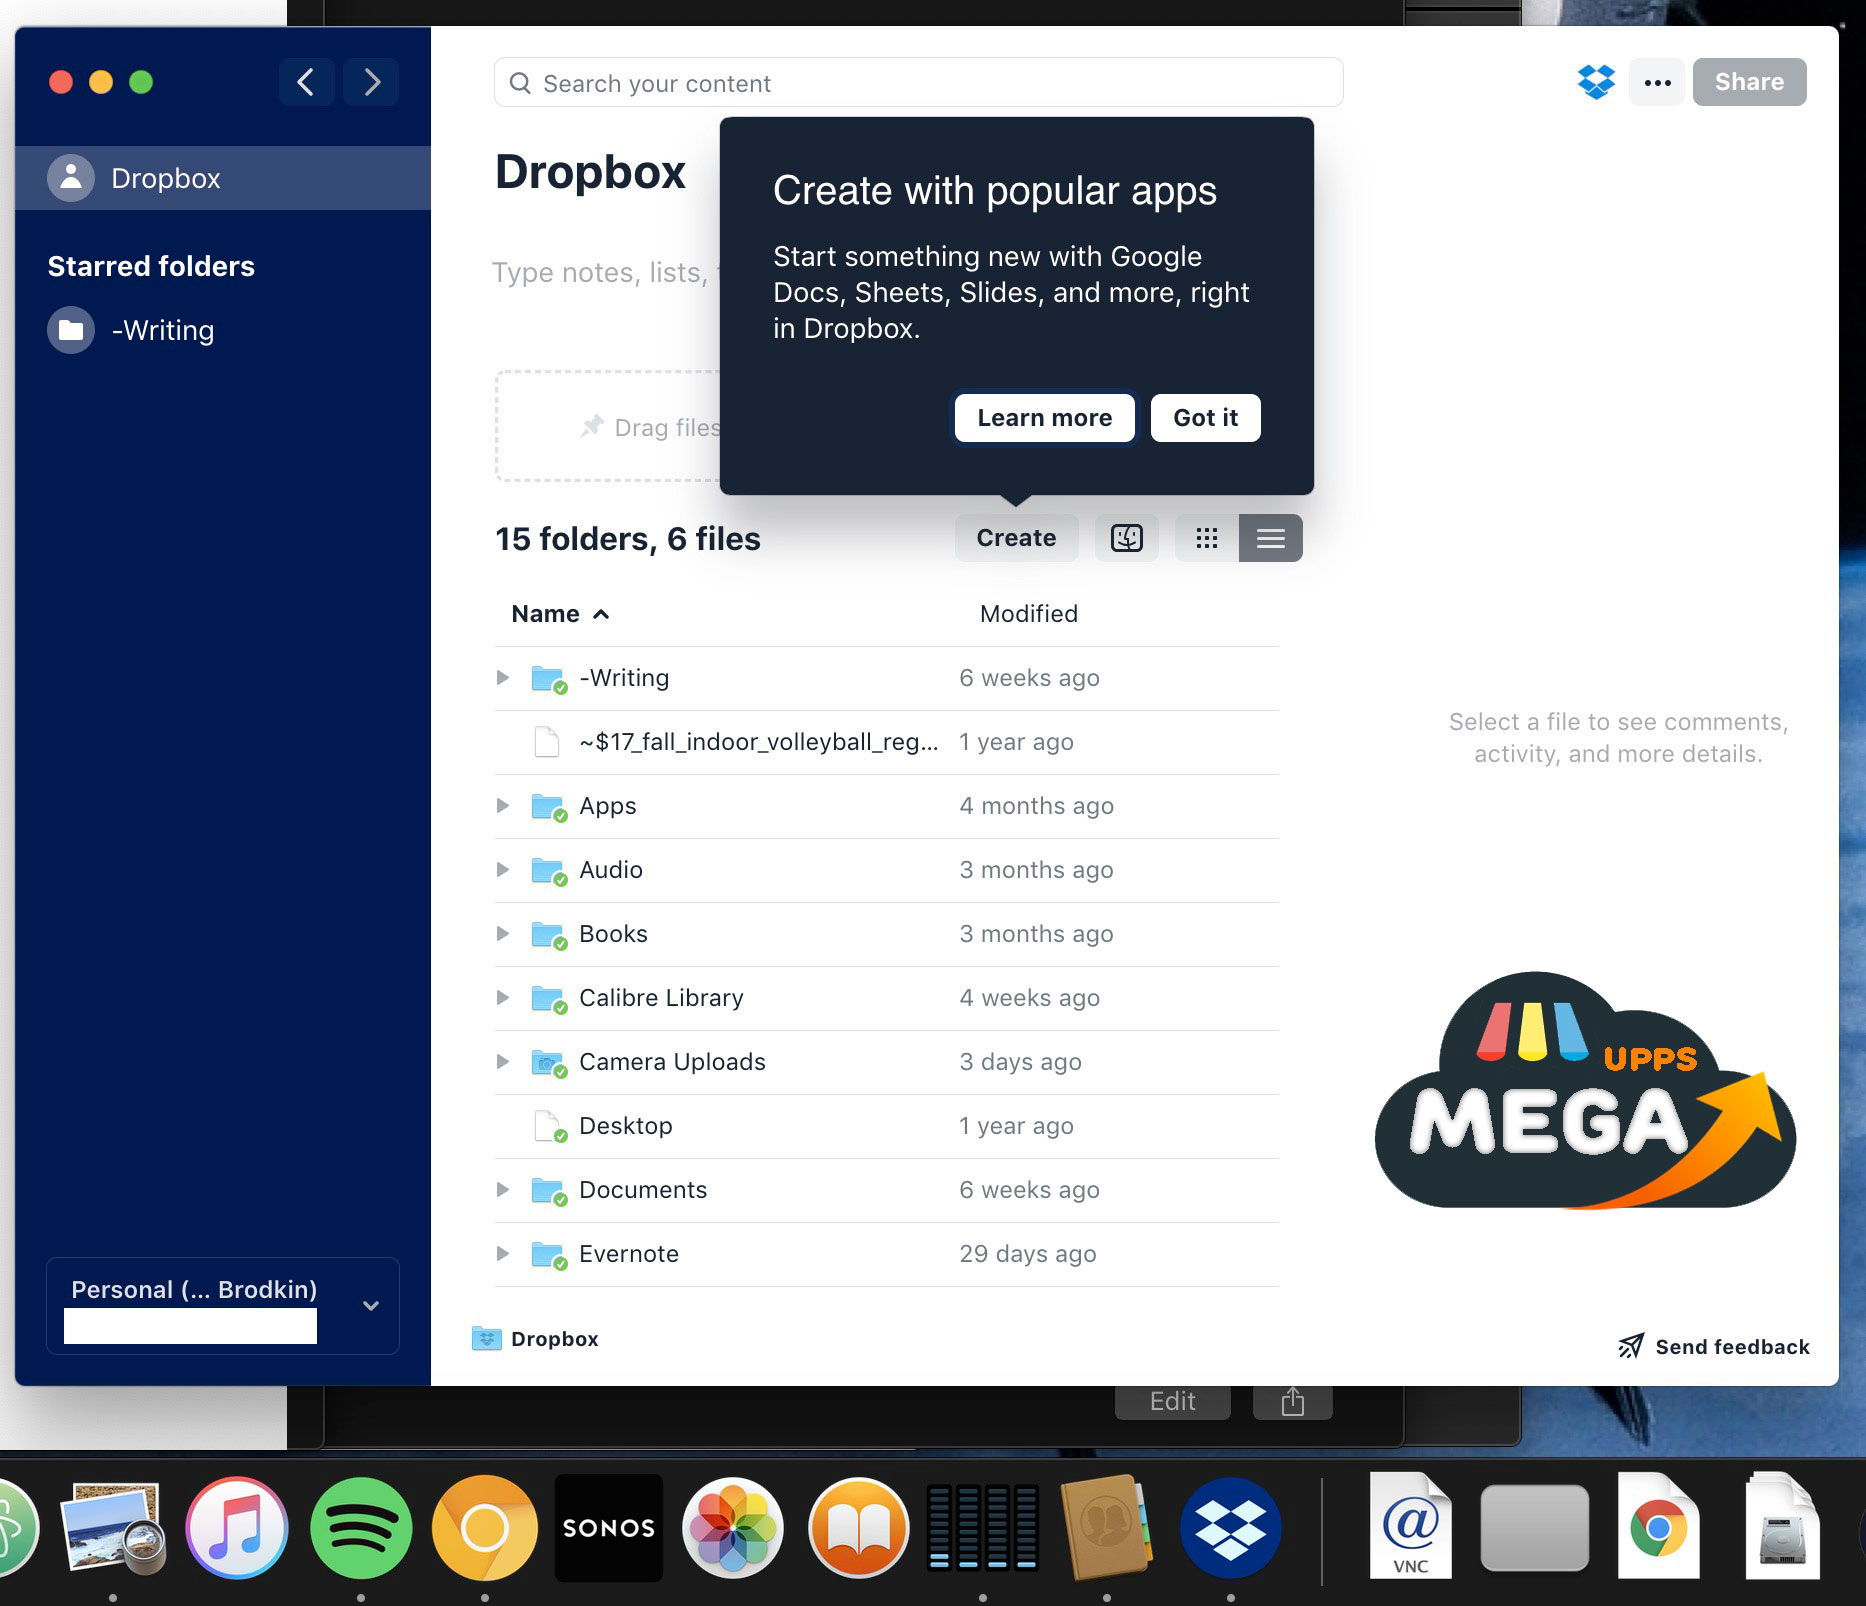Expand the Calibre Library folder row

pos(503,998)
